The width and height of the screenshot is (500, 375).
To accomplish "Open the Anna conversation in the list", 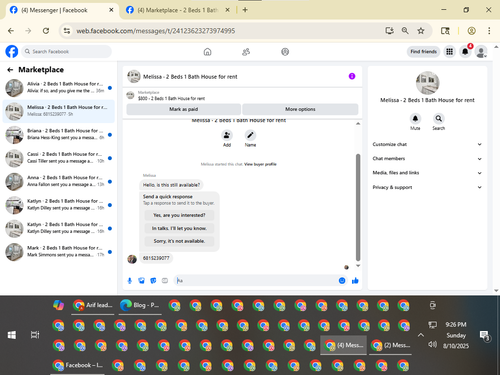I will pos(59,181).
